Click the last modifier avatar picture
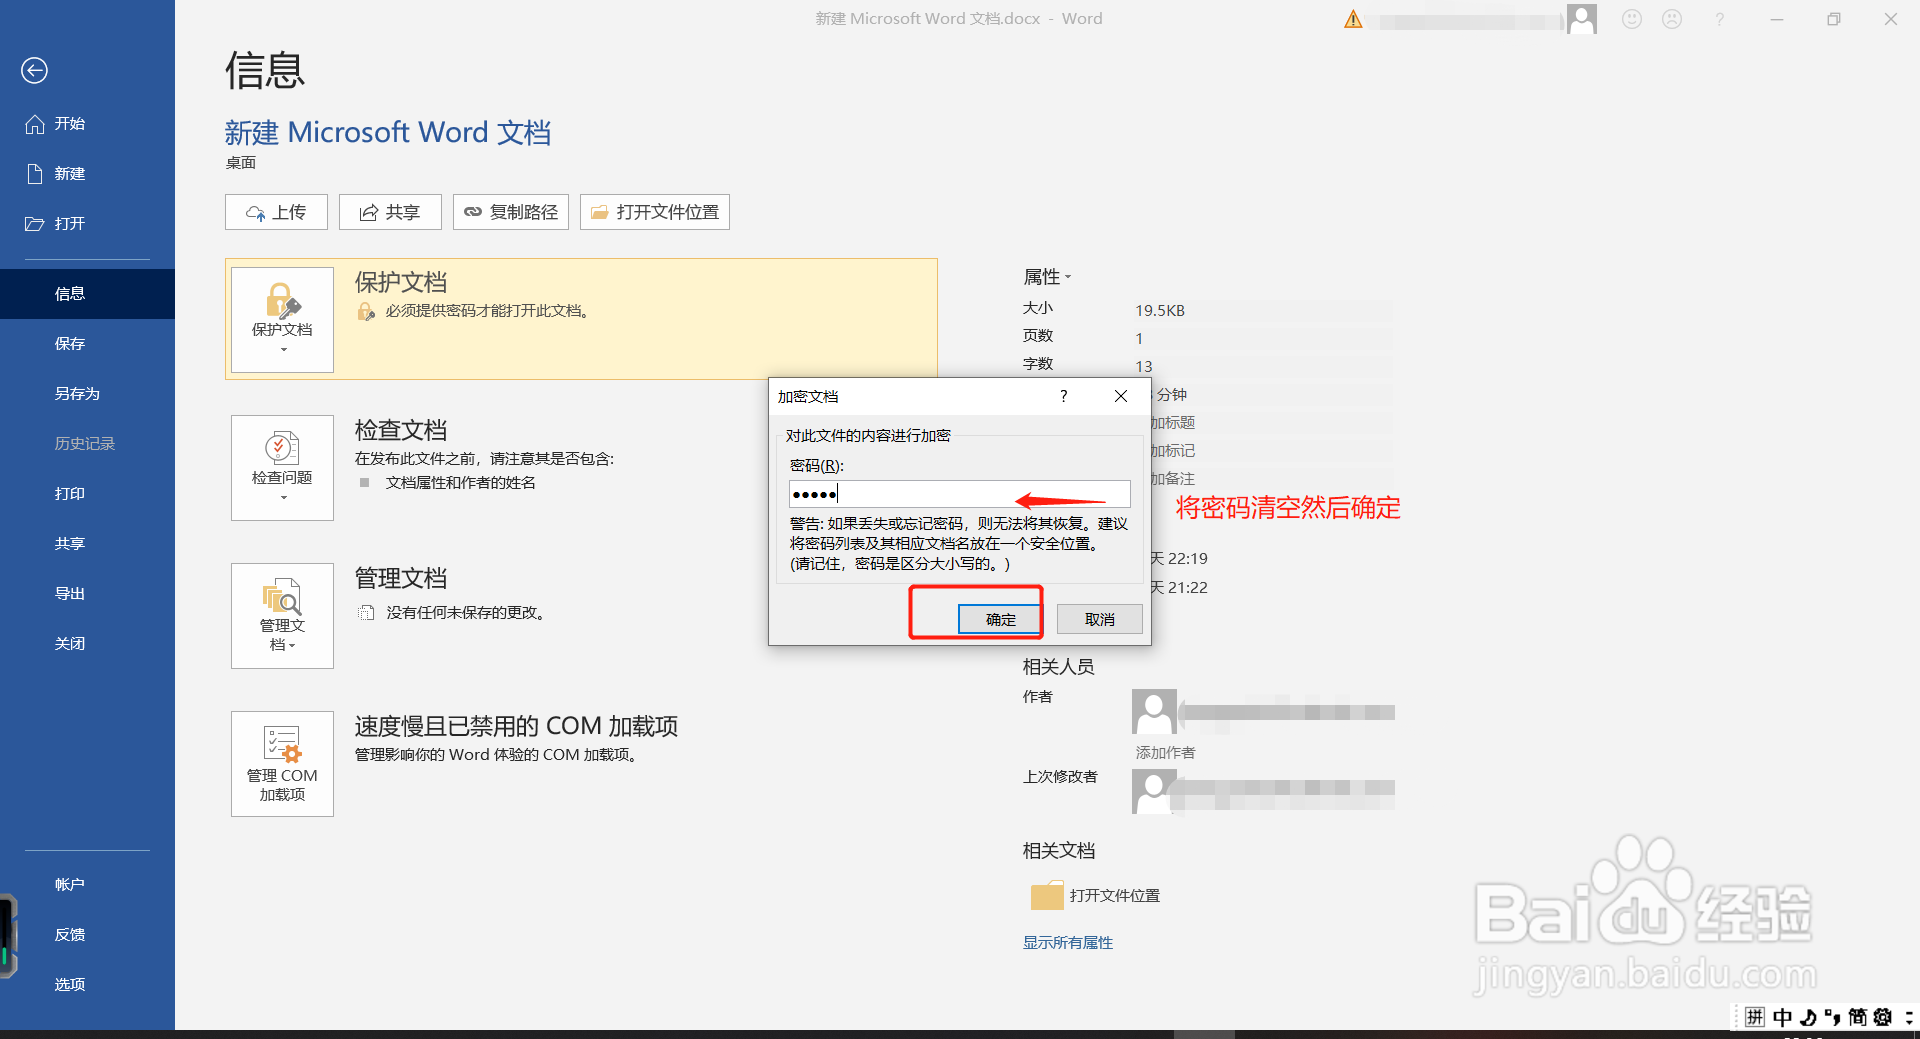Viewport: 1920px width, 1039px height. click(1154, 792)
